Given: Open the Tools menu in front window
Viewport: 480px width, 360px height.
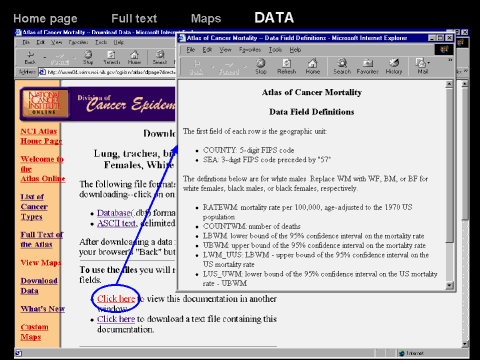Looking at the screenshot, I should pos(275,50).
